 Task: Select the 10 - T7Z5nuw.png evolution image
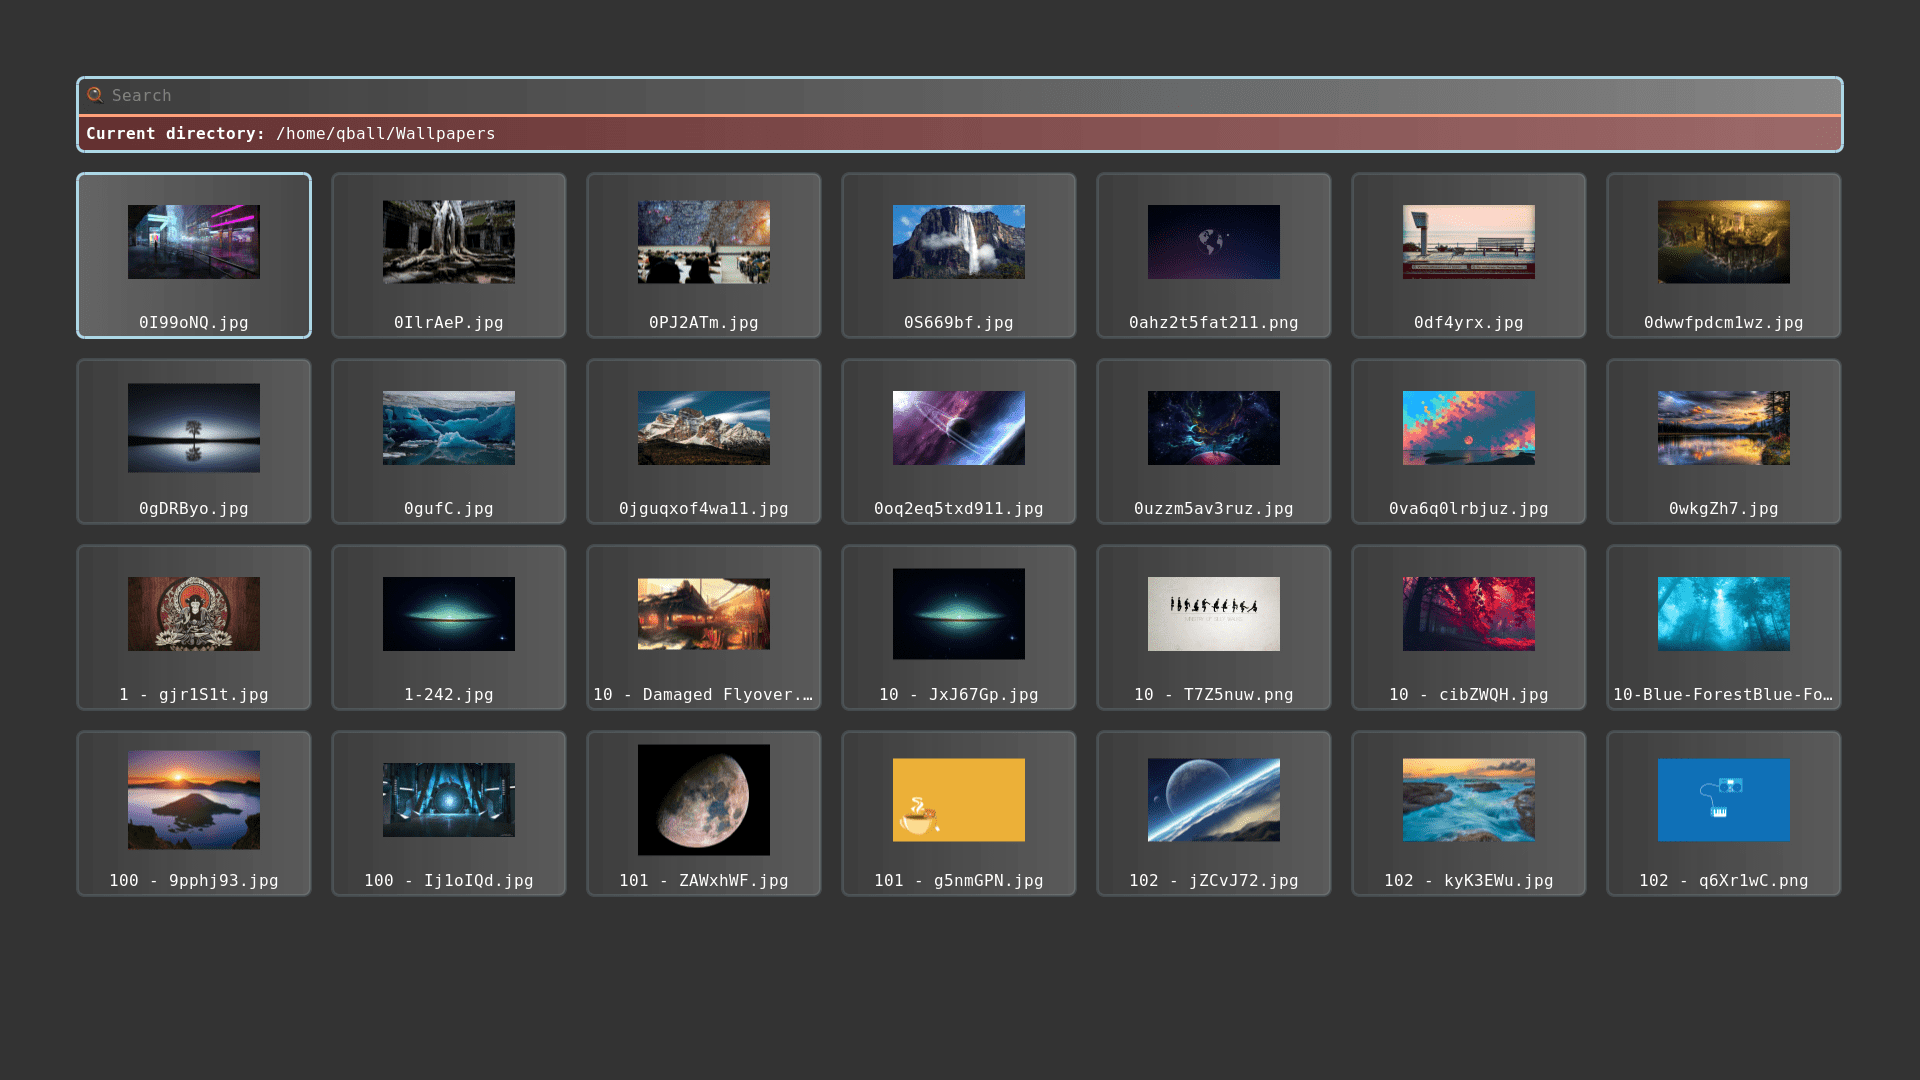click(x=1213, y=627)
